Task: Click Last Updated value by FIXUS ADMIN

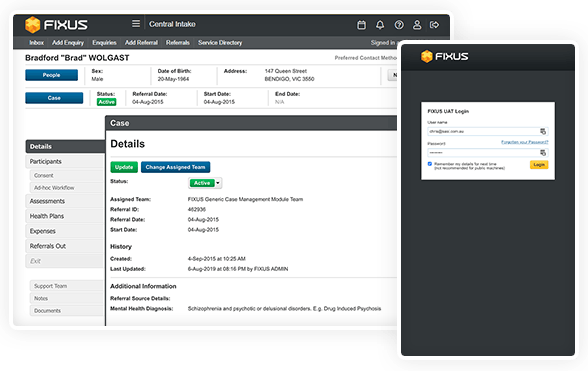Action: tap(238, 269)
